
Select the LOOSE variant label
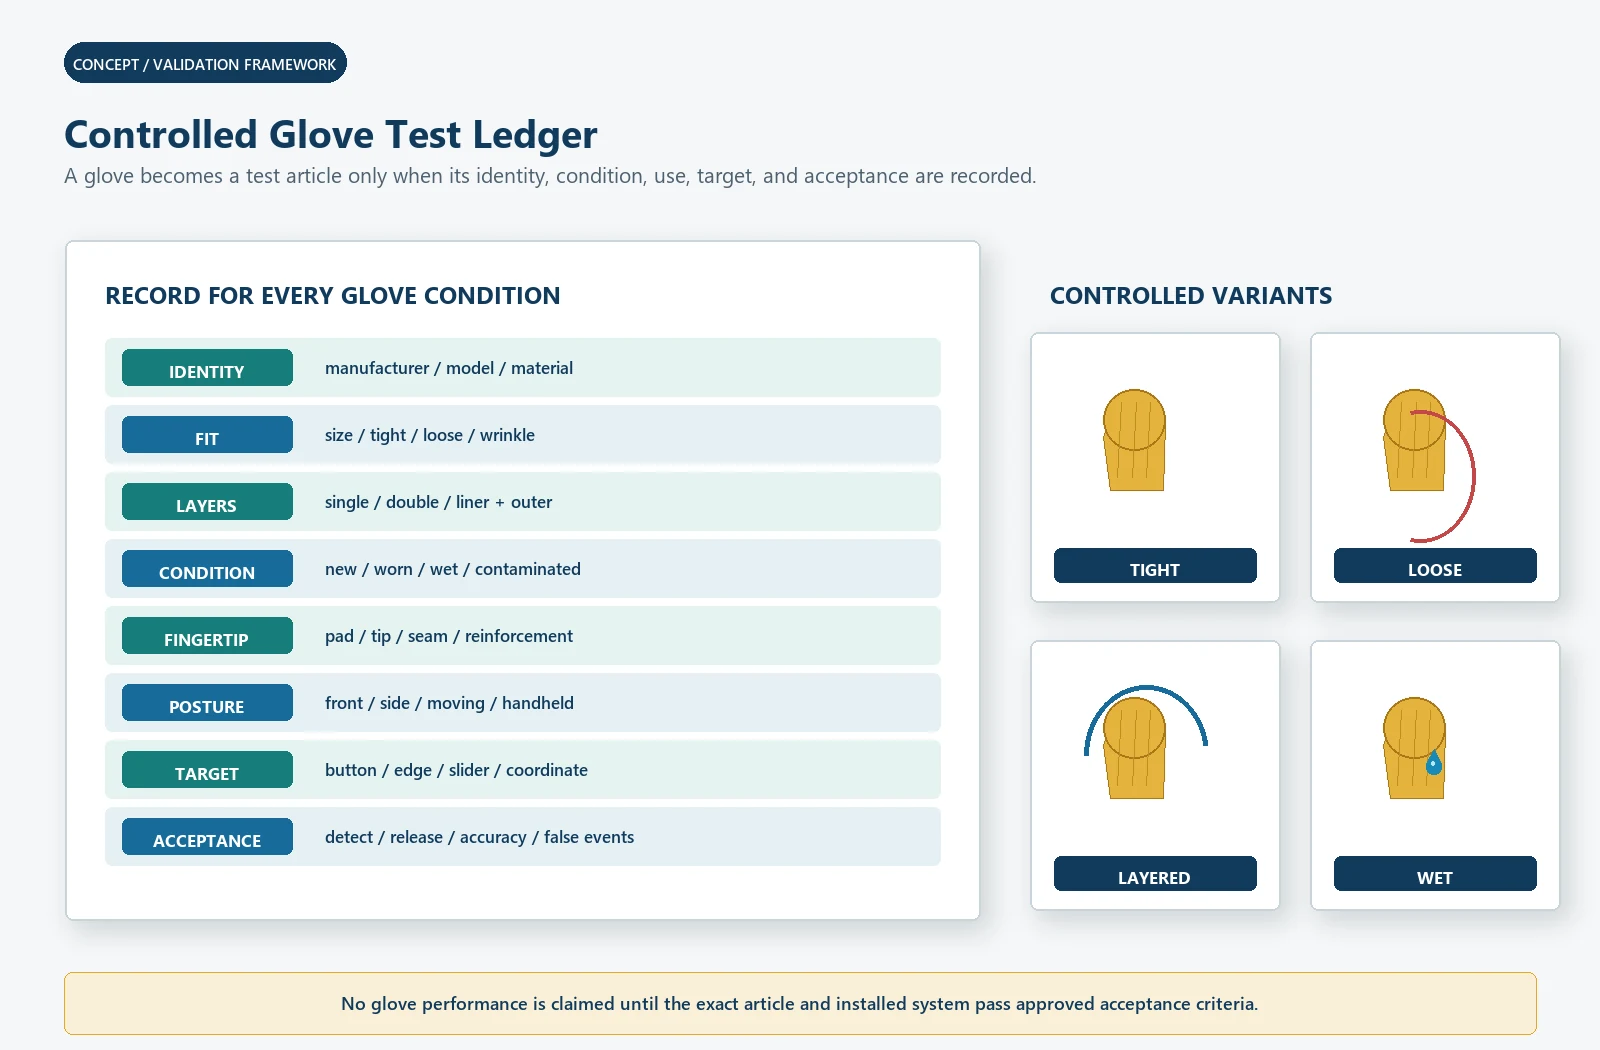1435,566
